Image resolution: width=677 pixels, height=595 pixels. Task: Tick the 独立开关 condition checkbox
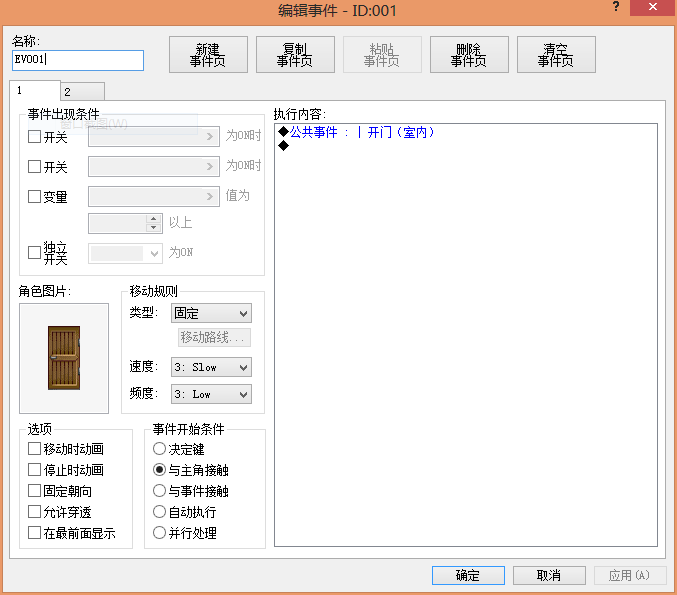[x=35, y=253]
